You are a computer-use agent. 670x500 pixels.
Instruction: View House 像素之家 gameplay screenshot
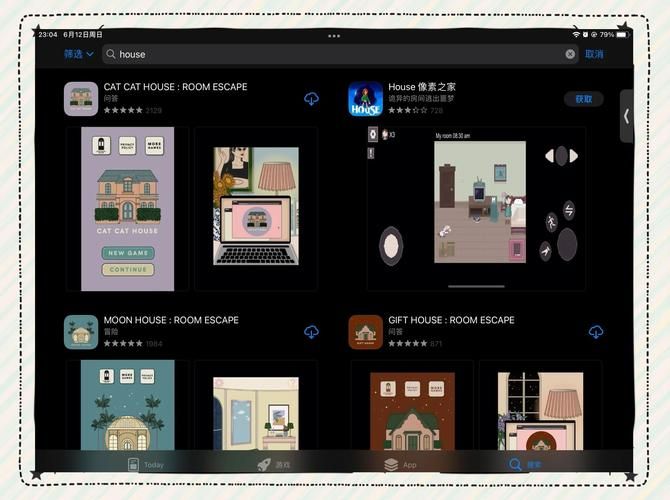476,209
